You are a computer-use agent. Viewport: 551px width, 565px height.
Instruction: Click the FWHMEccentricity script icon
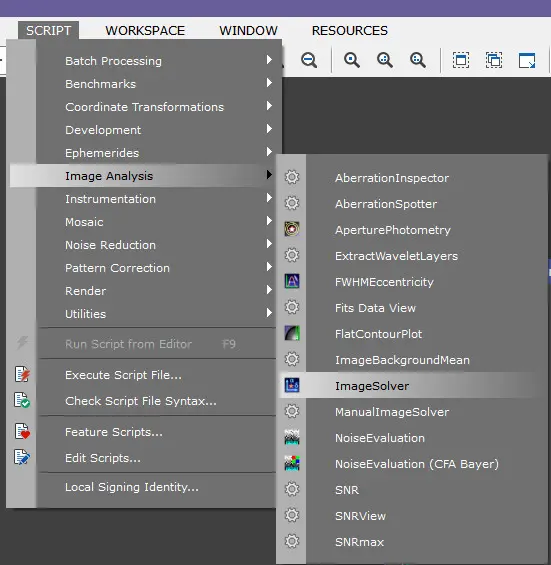click(292, 281)
